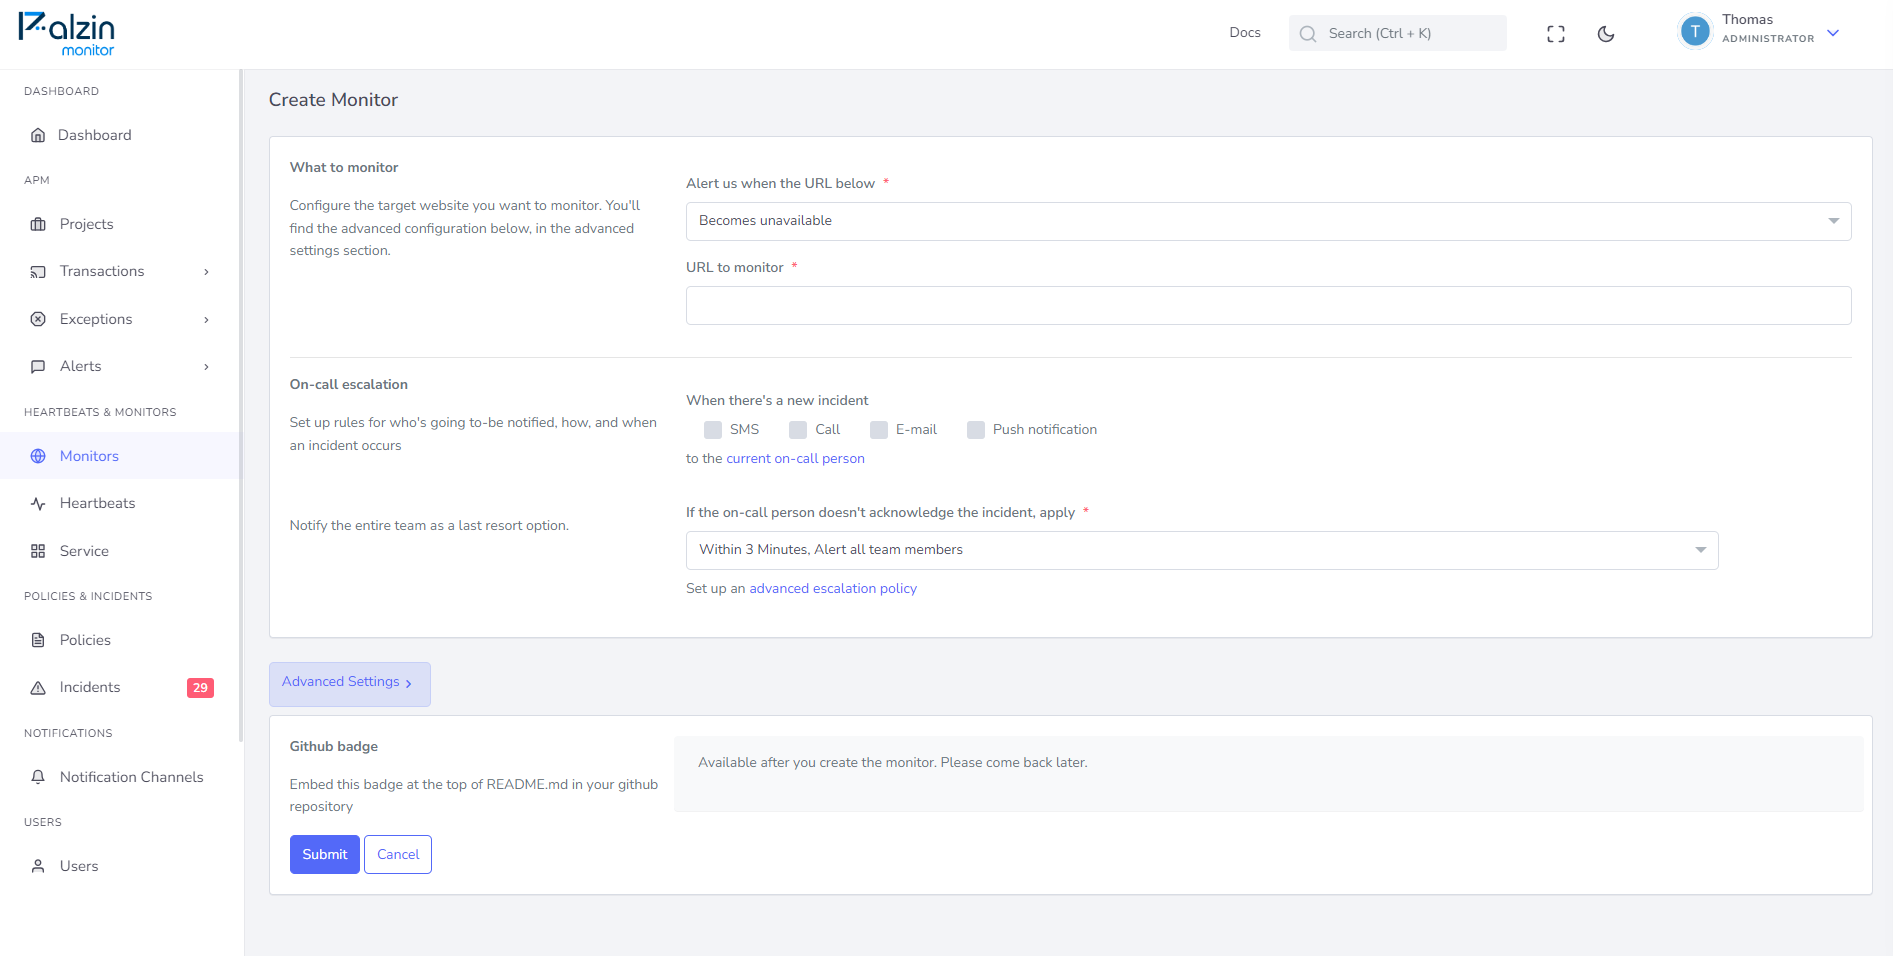Click the Transactions cast icon

pos(38,272)
